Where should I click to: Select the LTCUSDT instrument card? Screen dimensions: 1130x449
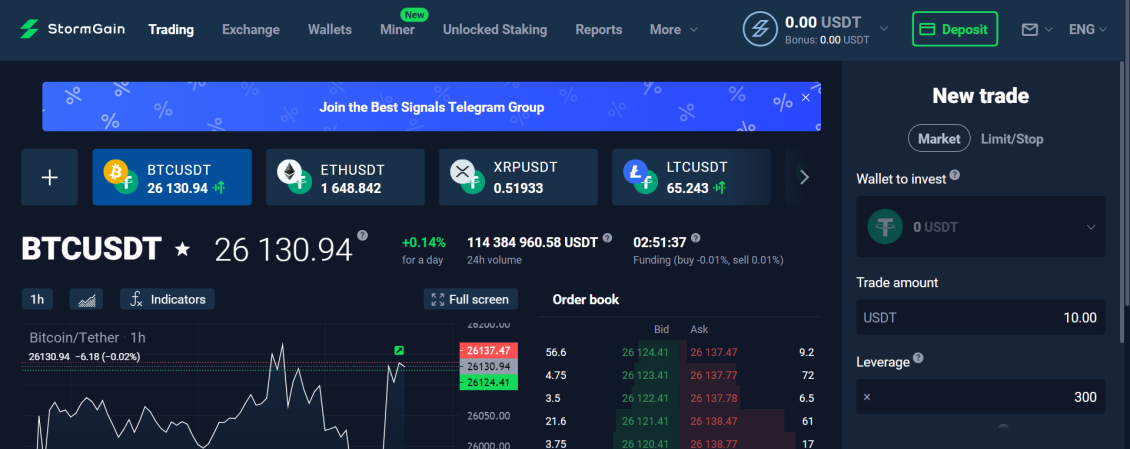pyautogui.click(x=691, y=177)
